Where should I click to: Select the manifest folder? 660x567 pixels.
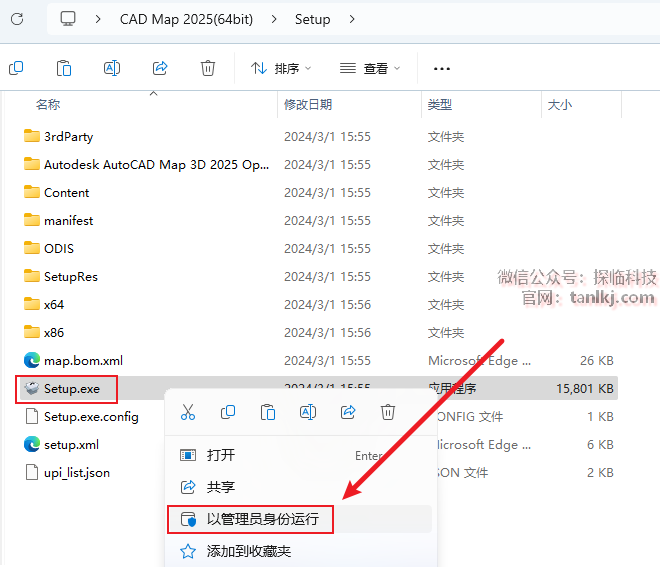[68, 220]
